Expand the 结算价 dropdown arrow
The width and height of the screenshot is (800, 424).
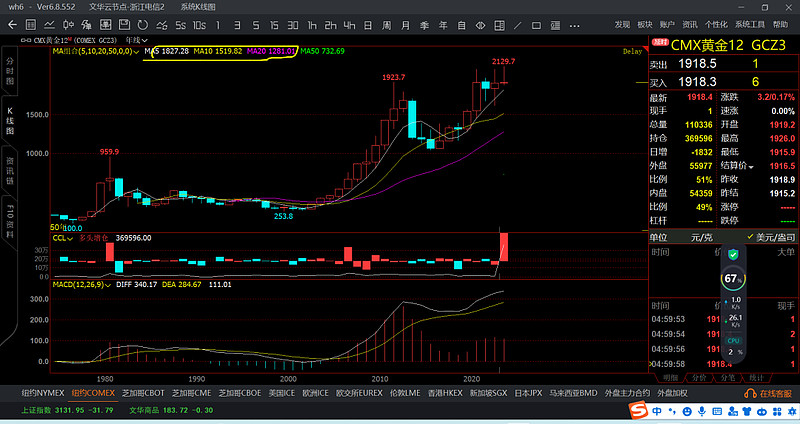pyautogui.click(x=751, y=167)
